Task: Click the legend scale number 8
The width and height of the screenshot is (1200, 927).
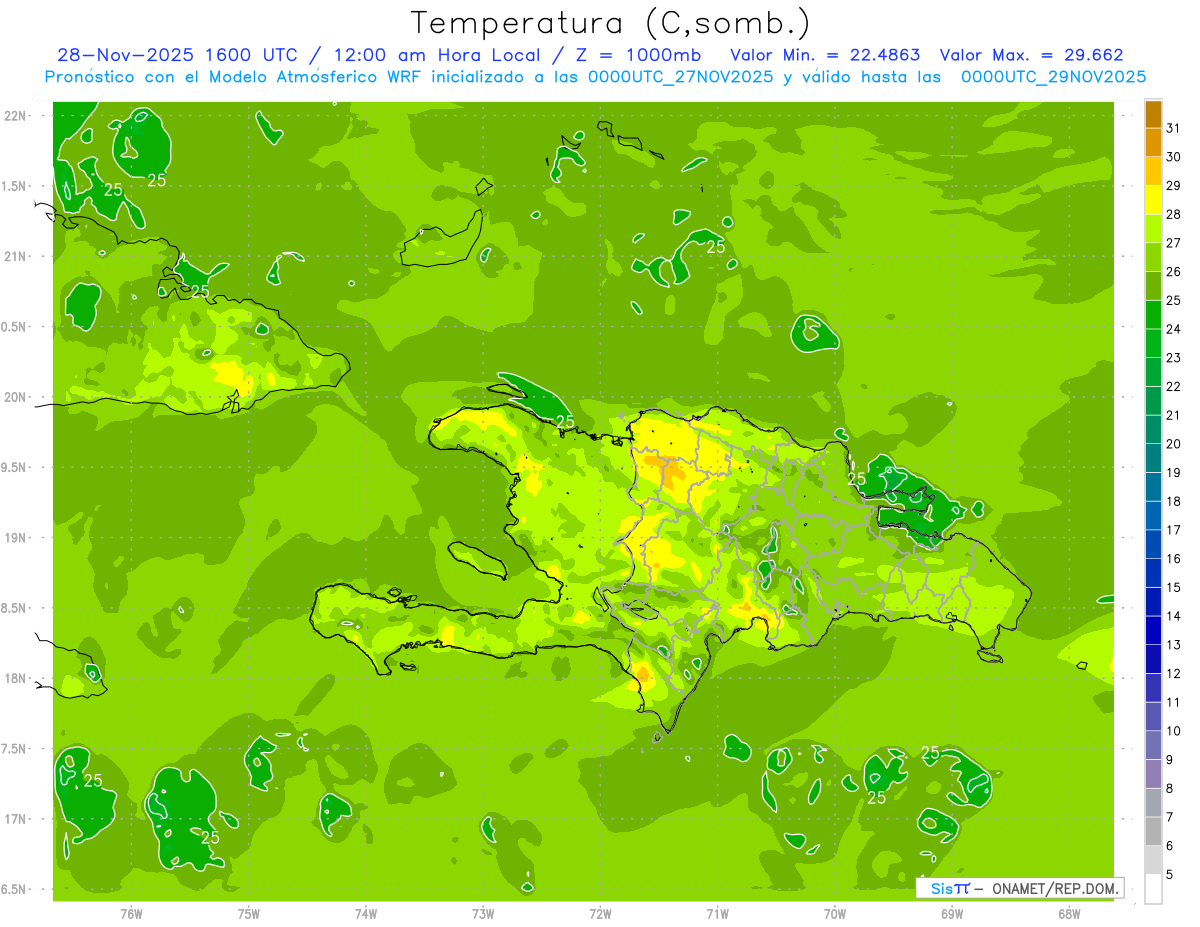Action: [x=1172, y=789]
